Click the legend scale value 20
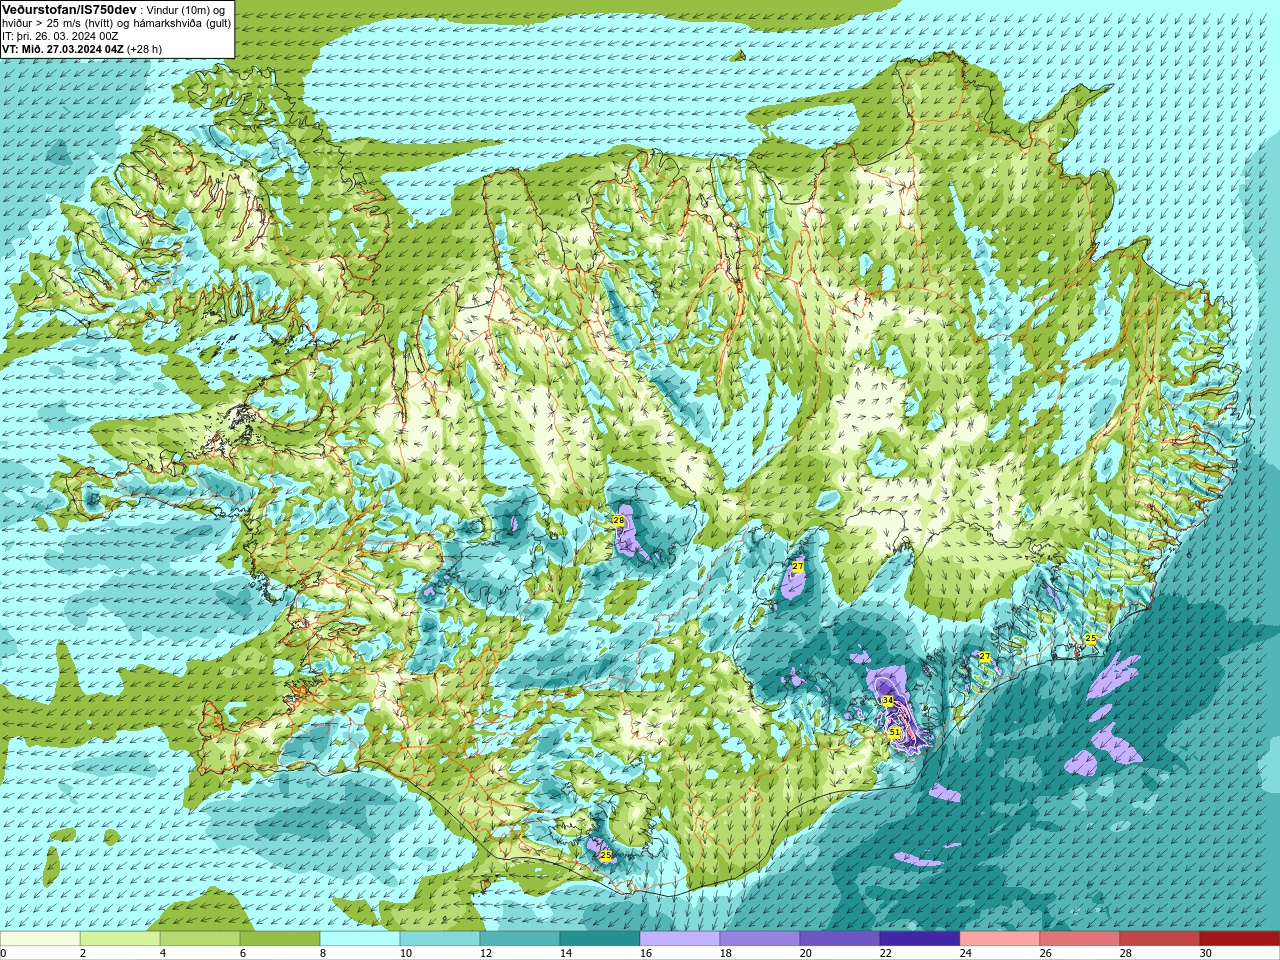This screenshot has height=960, width=1280. [806, 953]
